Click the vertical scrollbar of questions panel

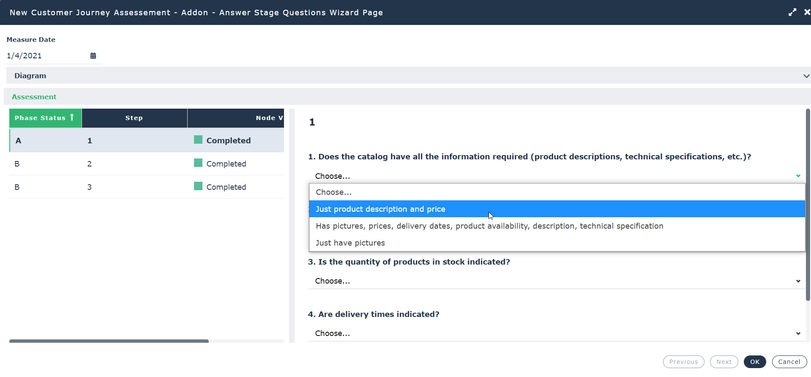808,204
